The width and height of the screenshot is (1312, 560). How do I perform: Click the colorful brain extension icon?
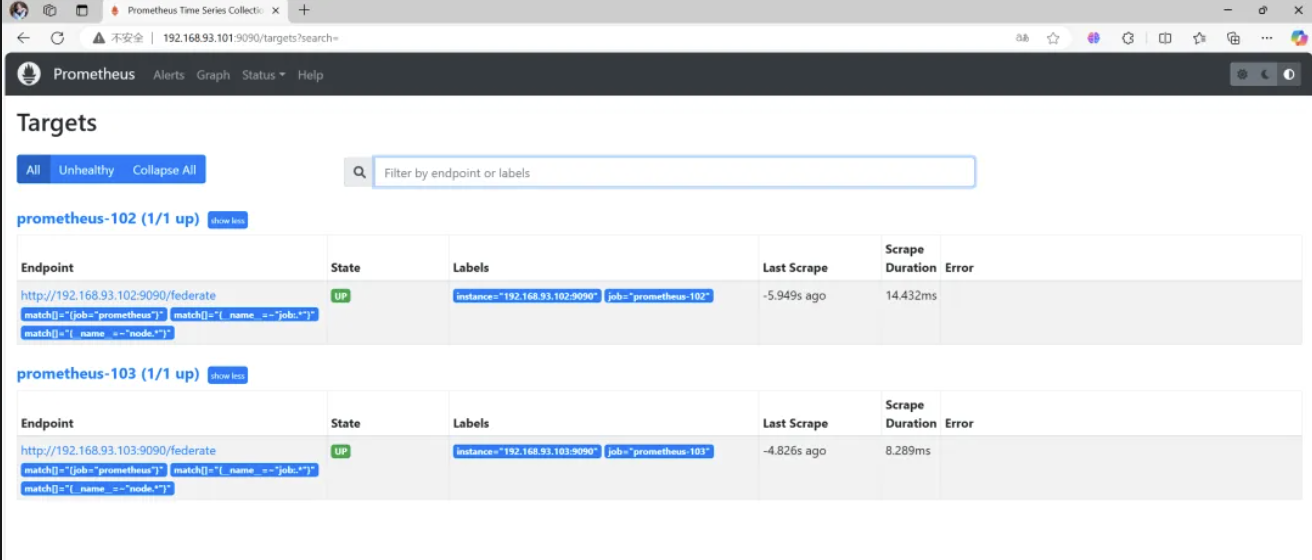[1094, 38]
